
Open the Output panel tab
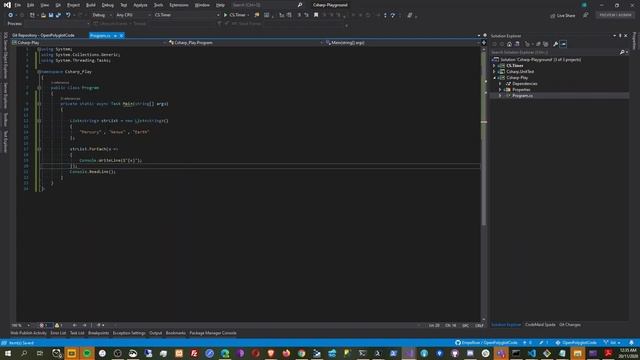pyautogui.click(x=156, y=333)
